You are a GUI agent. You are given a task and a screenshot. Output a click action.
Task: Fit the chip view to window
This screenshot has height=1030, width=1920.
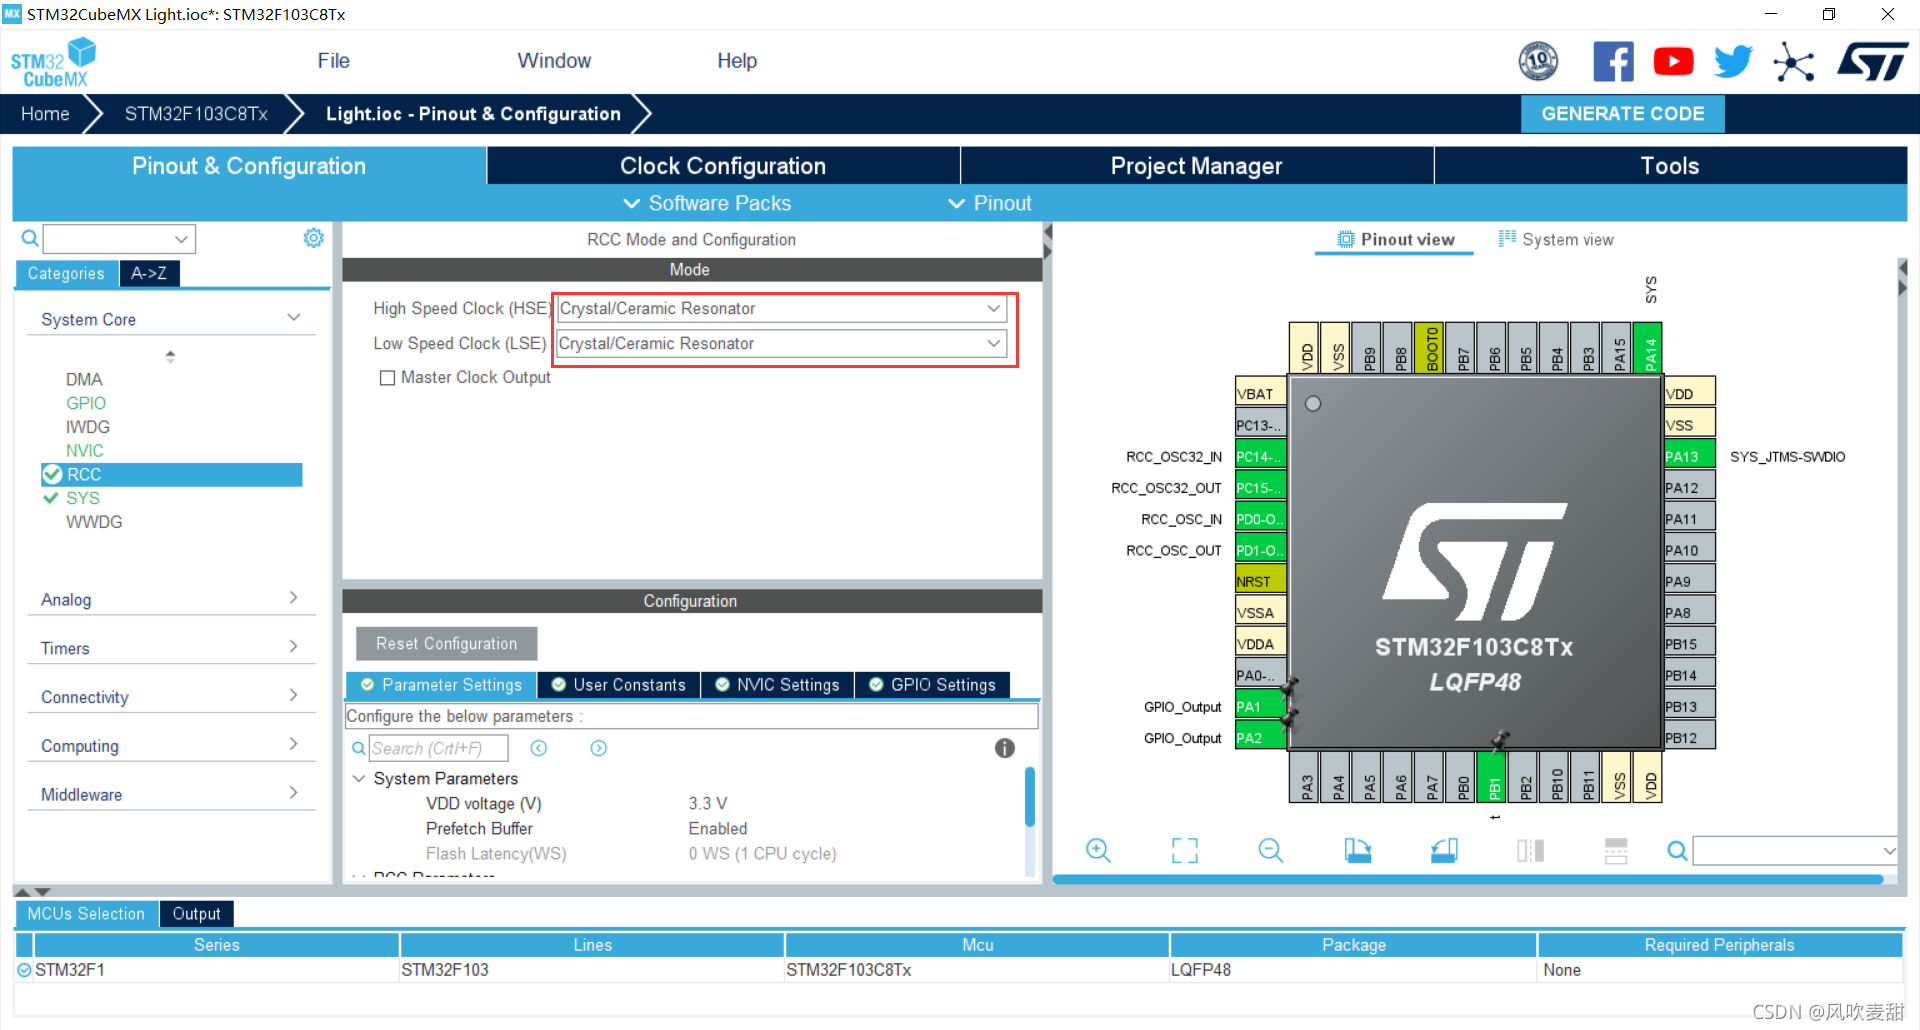pyautogui.click(x=1185, y=851)
